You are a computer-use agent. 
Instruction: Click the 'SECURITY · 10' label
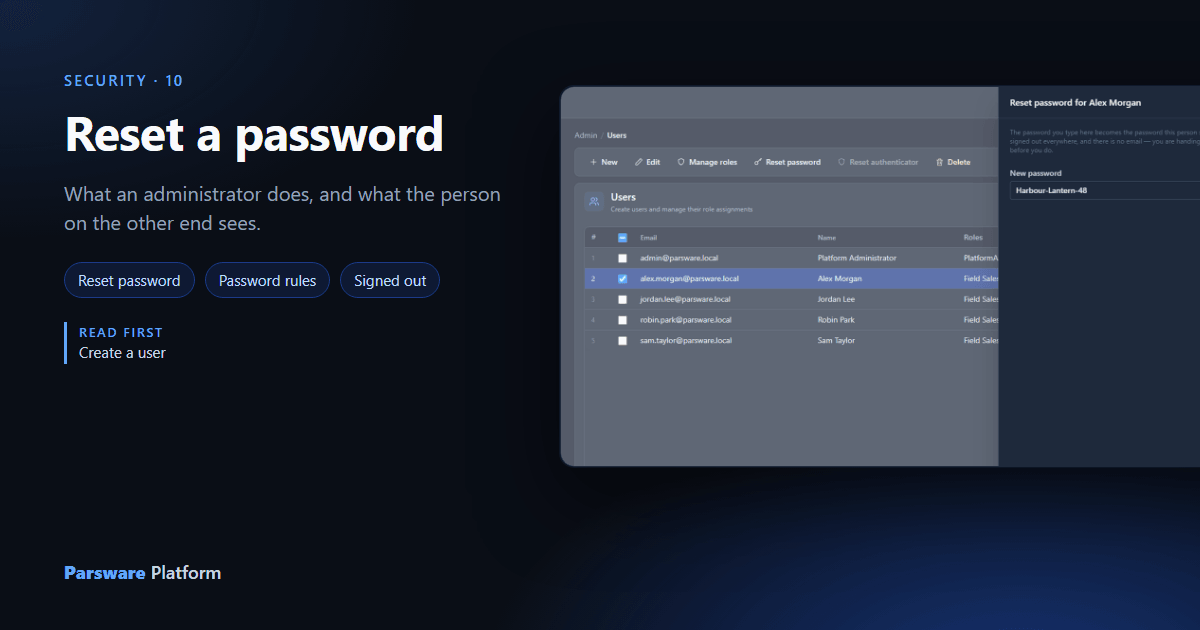tap(124, 81)
